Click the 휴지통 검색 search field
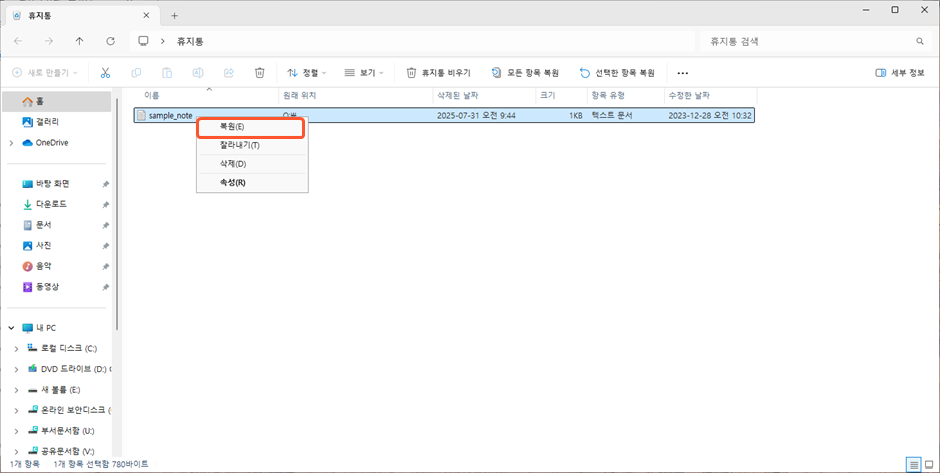Viewport: 940px width, 473px height. tap(808, 41)
